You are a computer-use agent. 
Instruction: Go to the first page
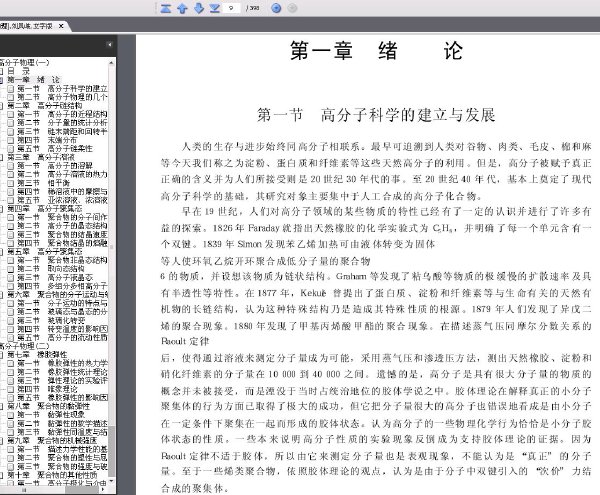[166, 8]
